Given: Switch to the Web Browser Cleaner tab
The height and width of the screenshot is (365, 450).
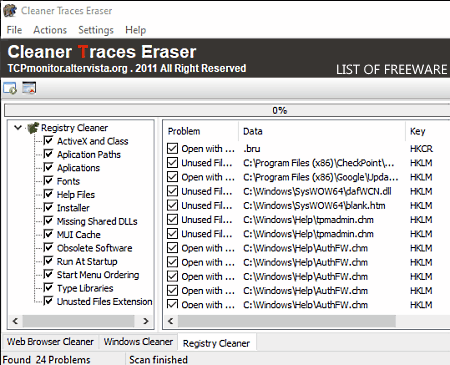Looking at the screenshot, I should [x=50, y=342].
